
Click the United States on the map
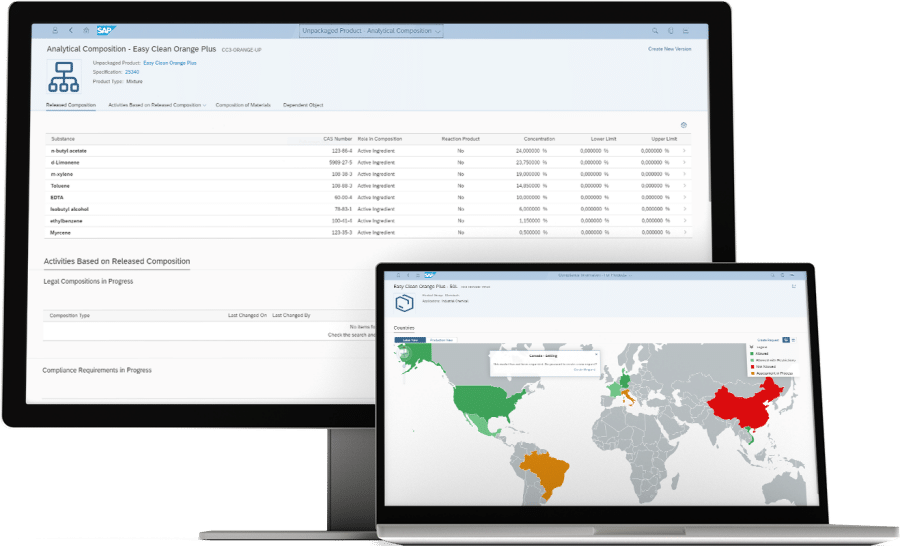tap(488, 402)
